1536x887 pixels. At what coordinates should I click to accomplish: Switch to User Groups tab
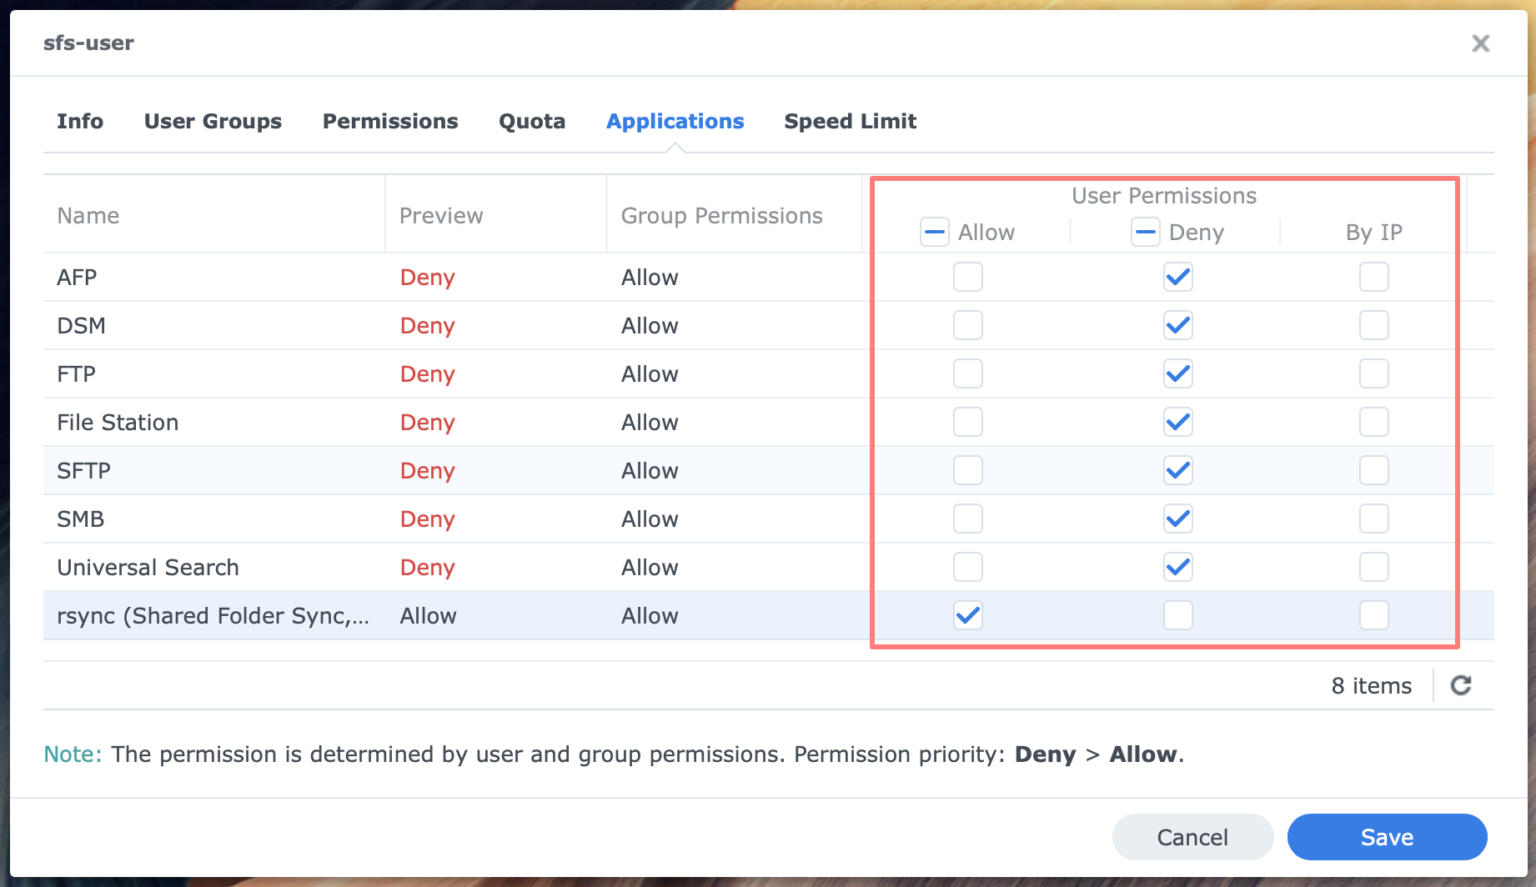pos(213,121)
